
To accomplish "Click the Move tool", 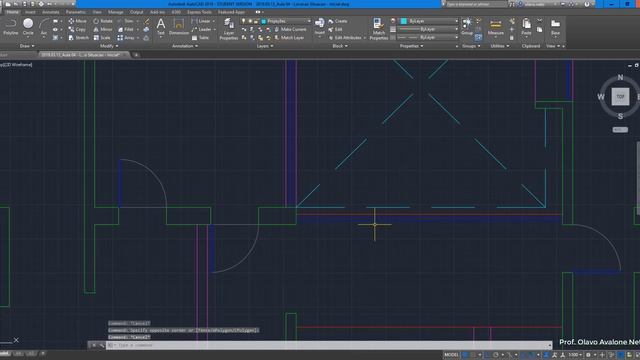I will (x=77, y=21).
